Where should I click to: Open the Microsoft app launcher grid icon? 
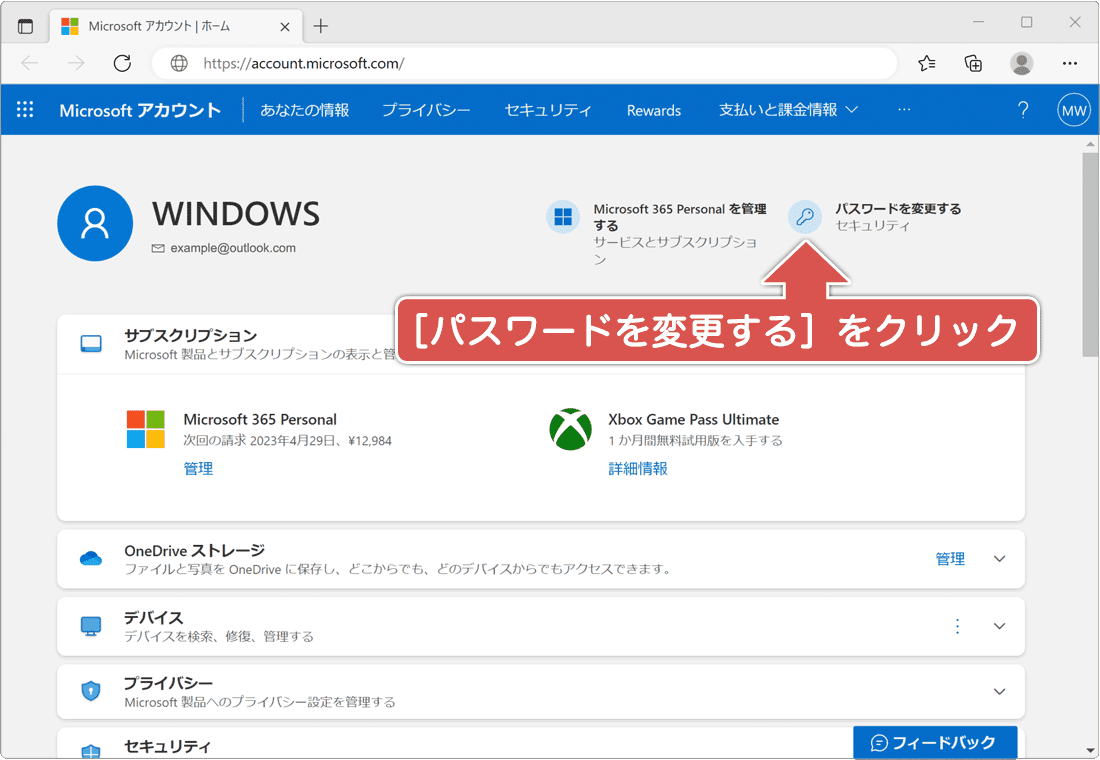pos(25,110)
